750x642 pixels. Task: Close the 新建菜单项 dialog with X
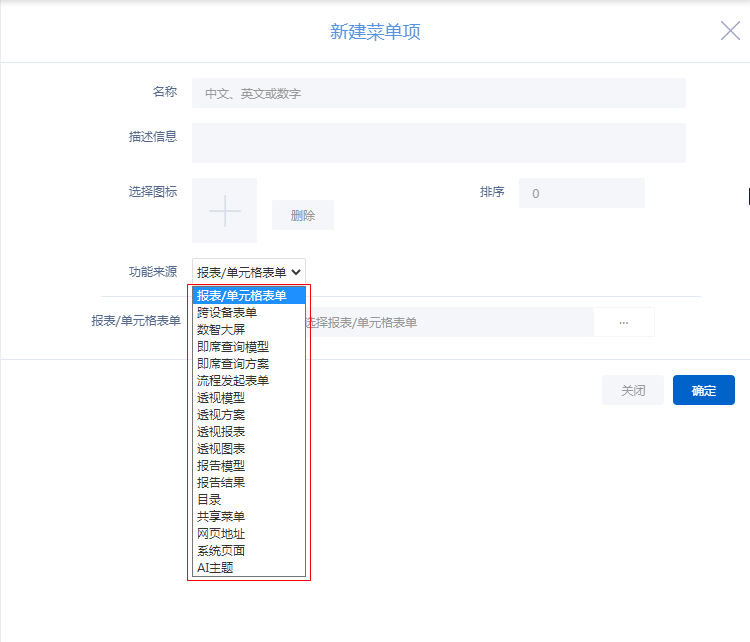coord(730,31)
